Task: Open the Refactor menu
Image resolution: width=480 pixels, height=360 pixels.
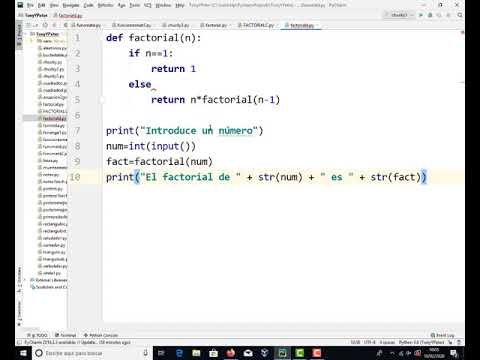Action: (x=105, y=5)
